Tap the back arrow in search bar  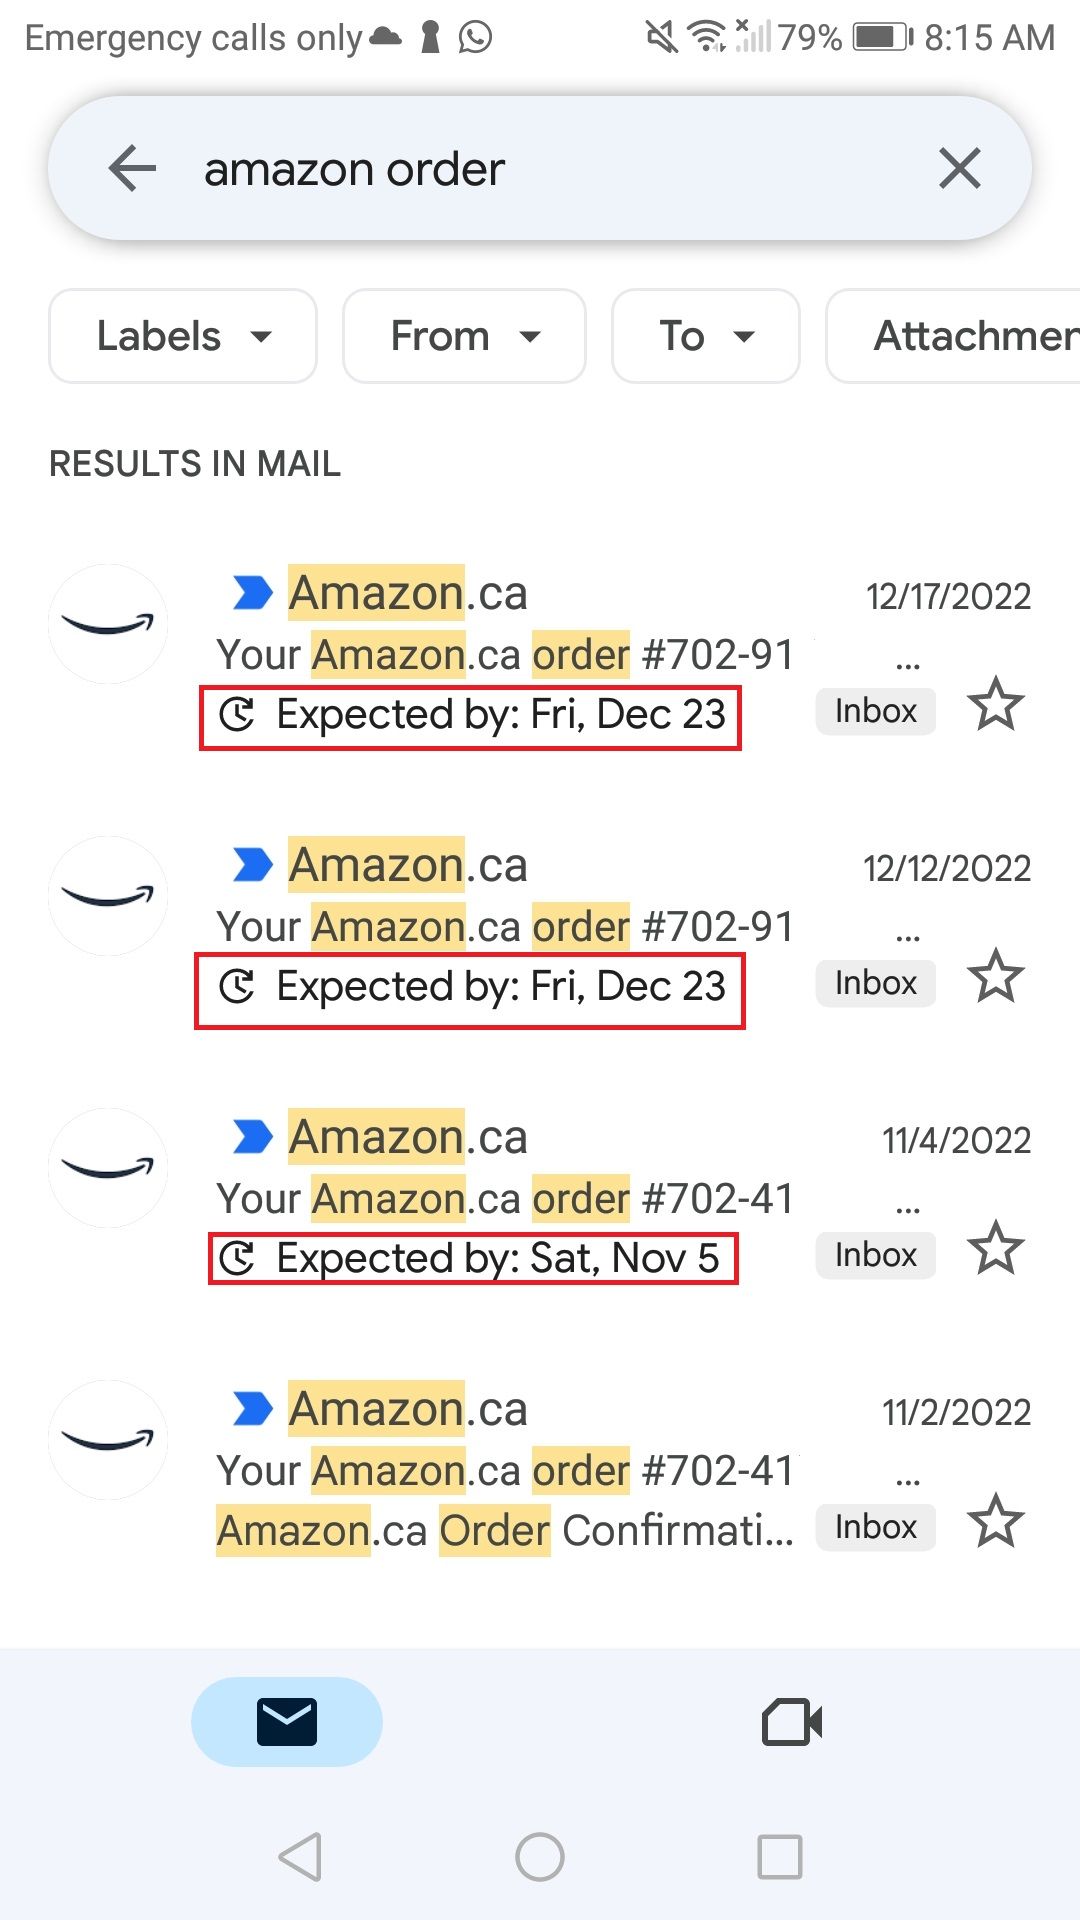pos(132,168)
